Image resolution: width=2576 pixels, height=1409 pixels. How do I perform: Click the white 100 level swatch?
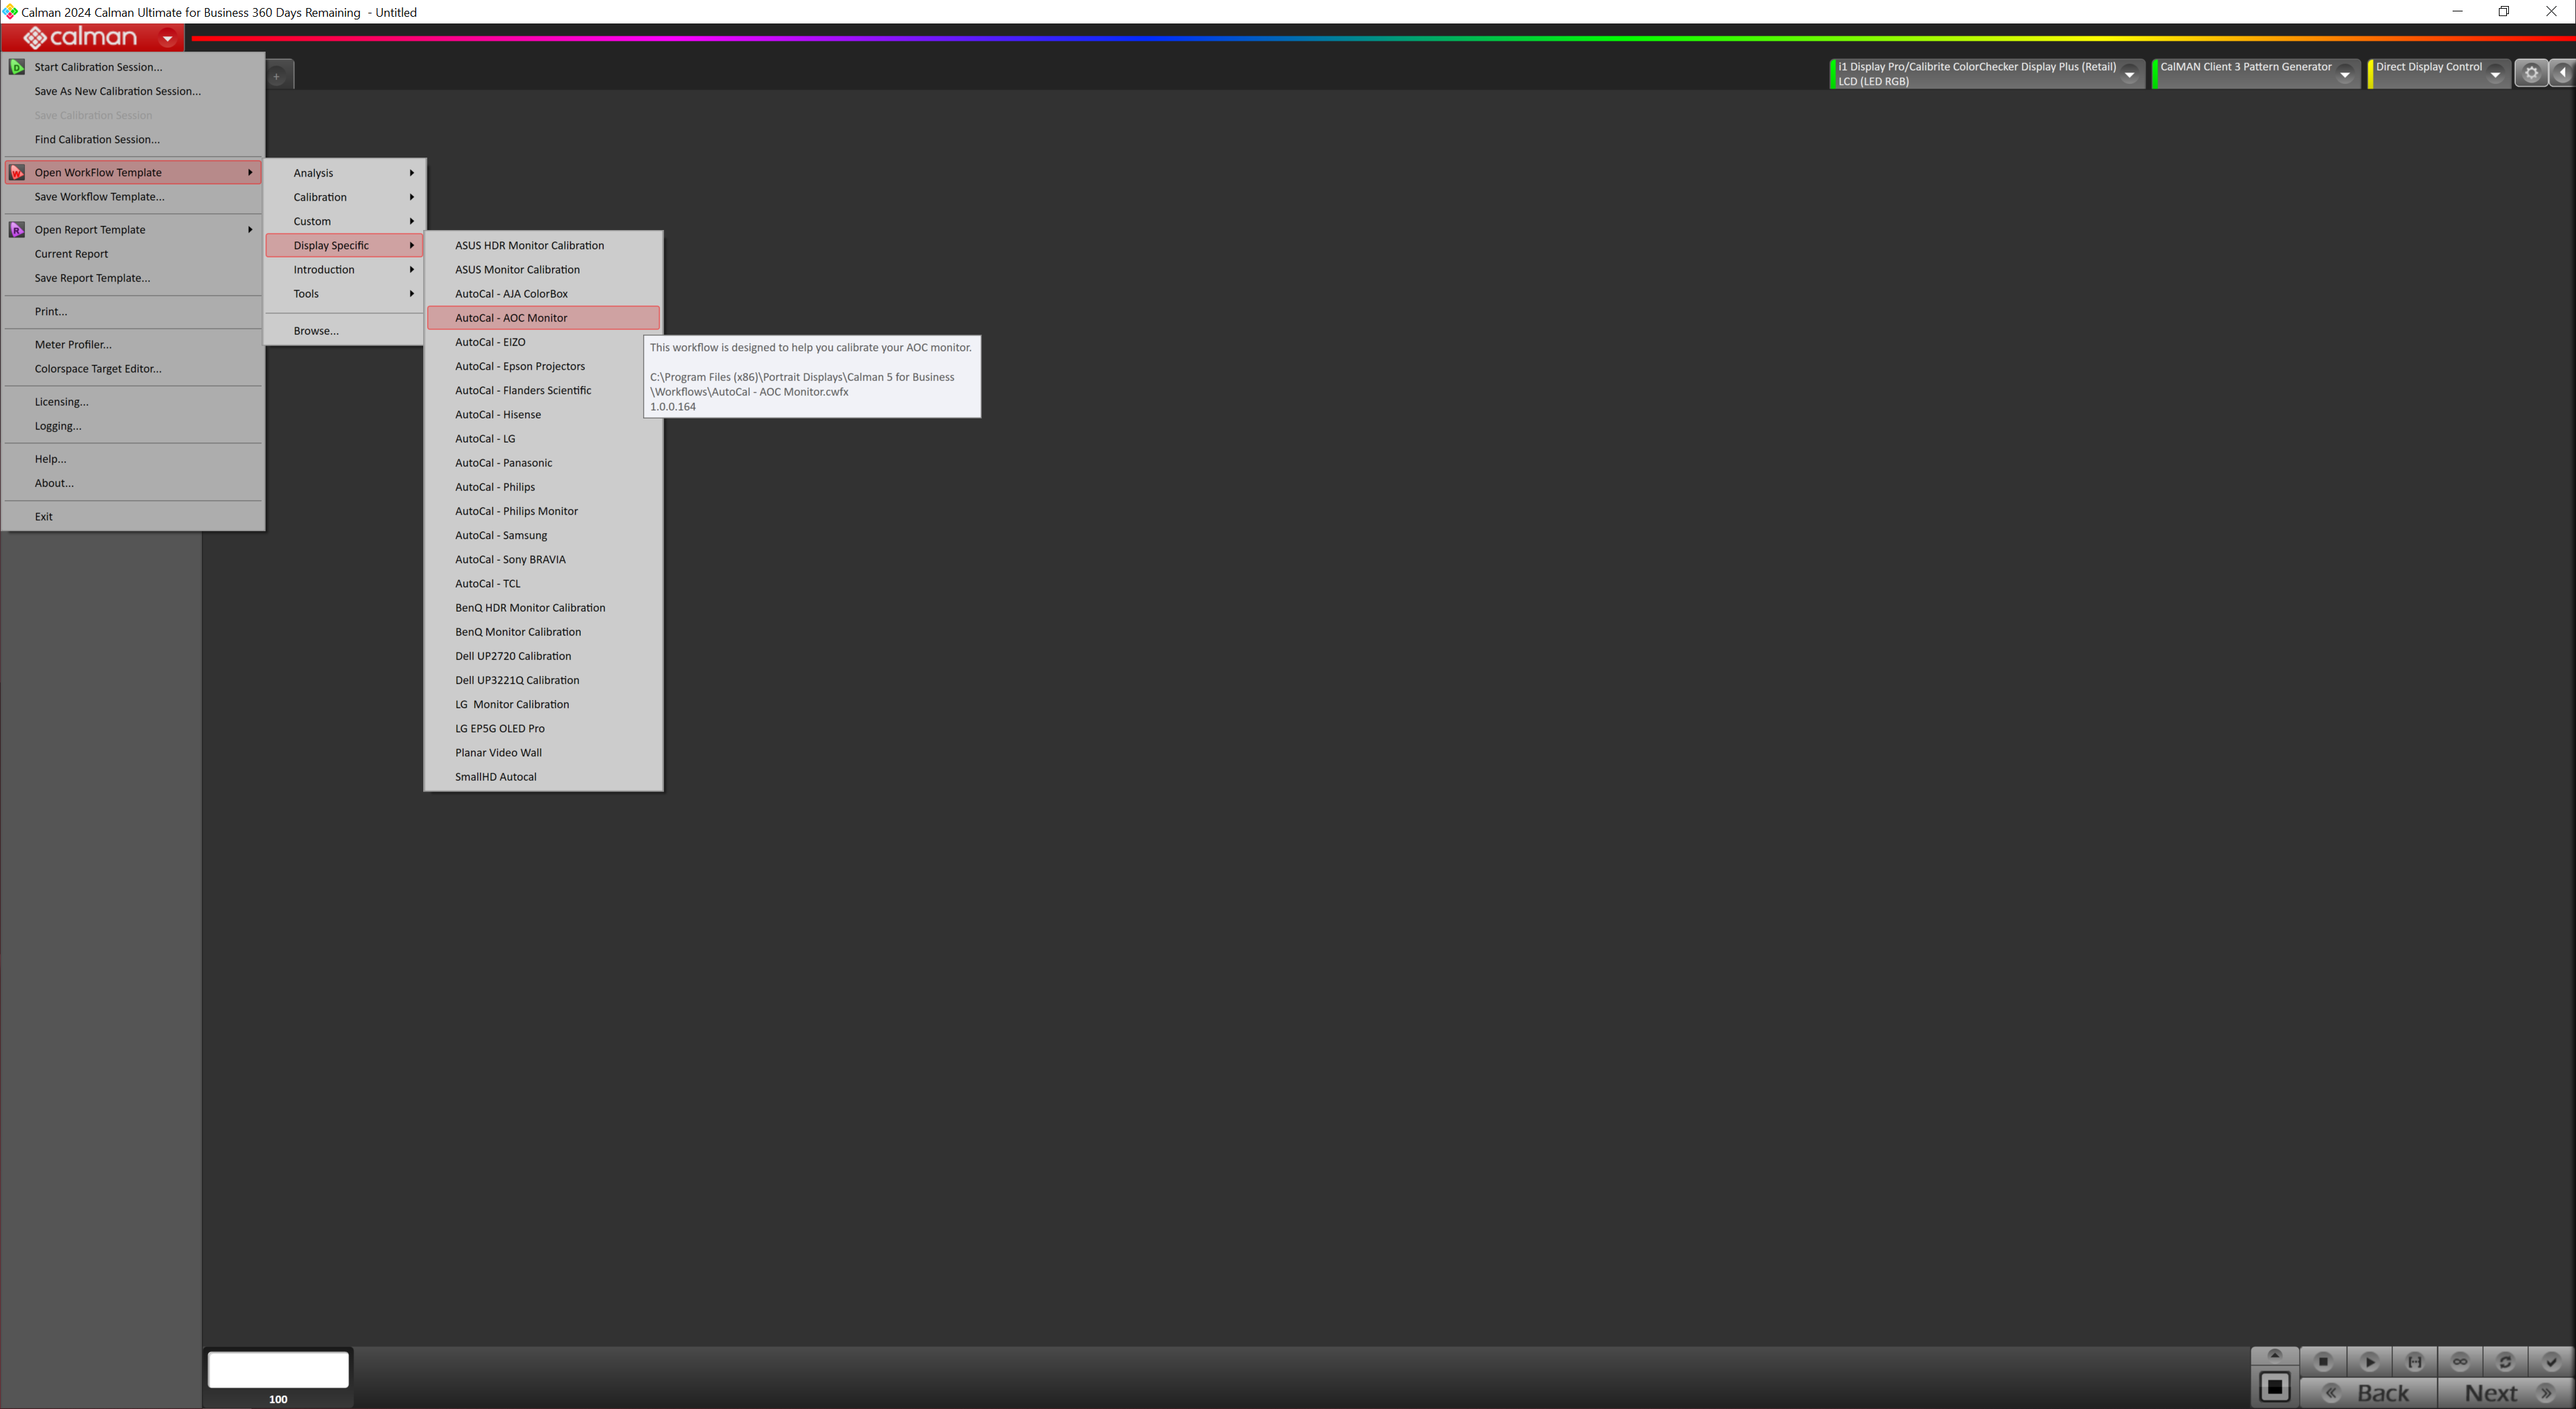click(278, 1369)
